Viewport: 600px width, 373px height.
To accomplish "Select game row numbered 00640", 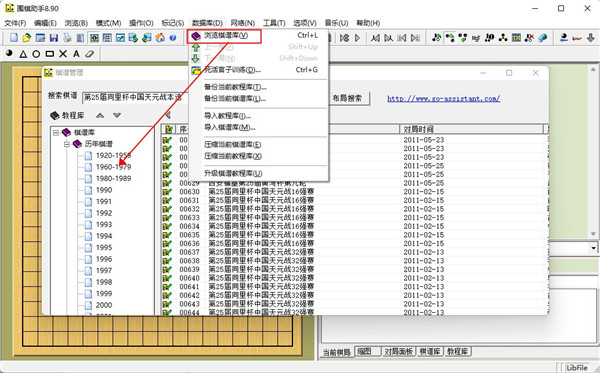I will point(354,278).
